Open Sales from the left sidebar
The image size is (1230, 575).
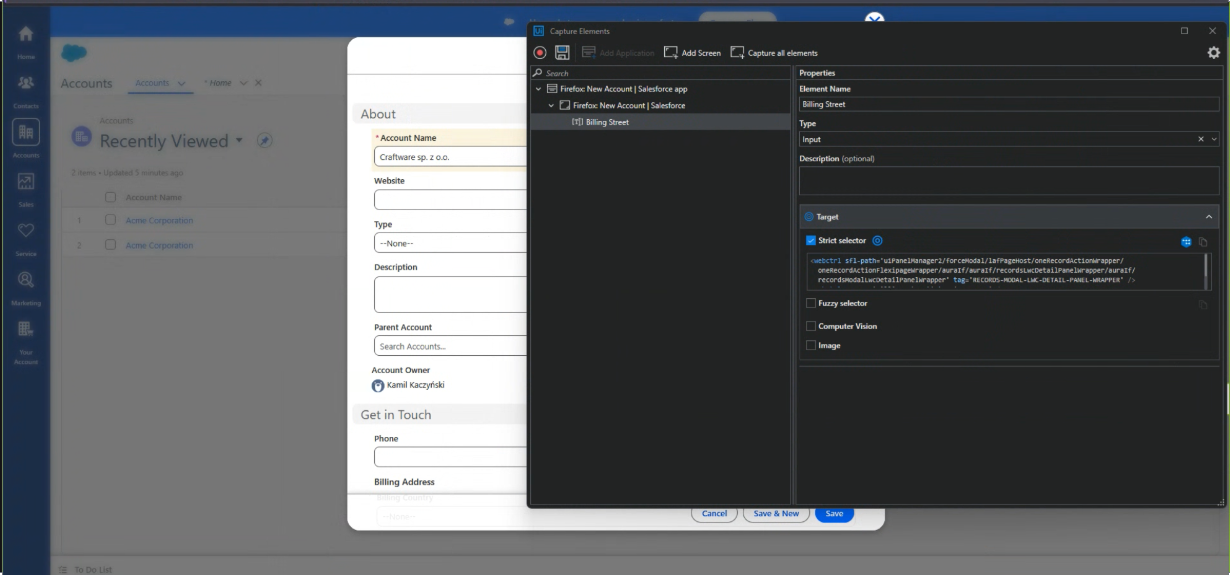coord(25,183)
